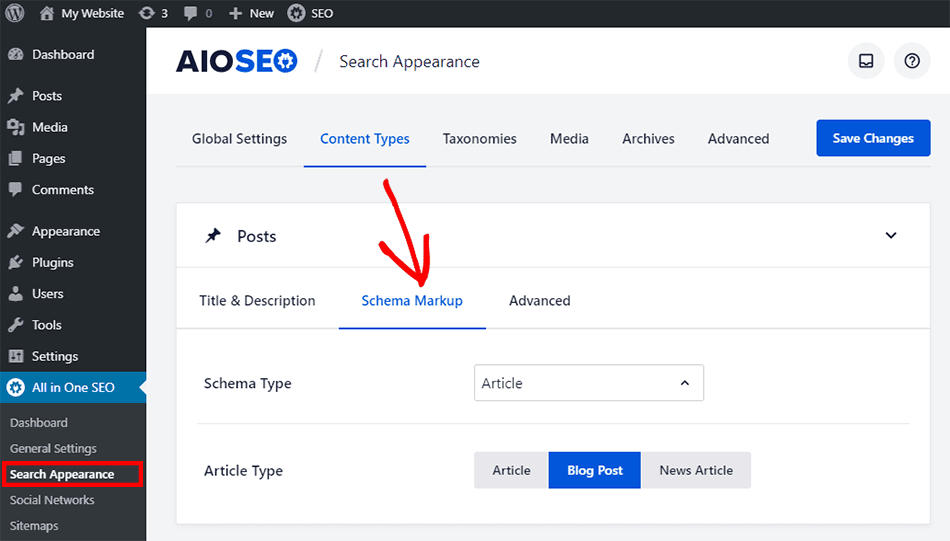The height and width of the screenshot is (541, 950).
Task: Click the updates icon showing 3
Action: [x=153, y=13]
